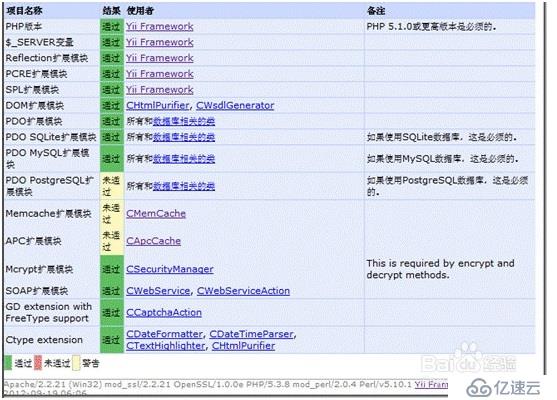The height and width of the screenshot is (400, 557).
Task: Select the 使用者 column header
Action: pyautogui.click(x=140, y=11)
